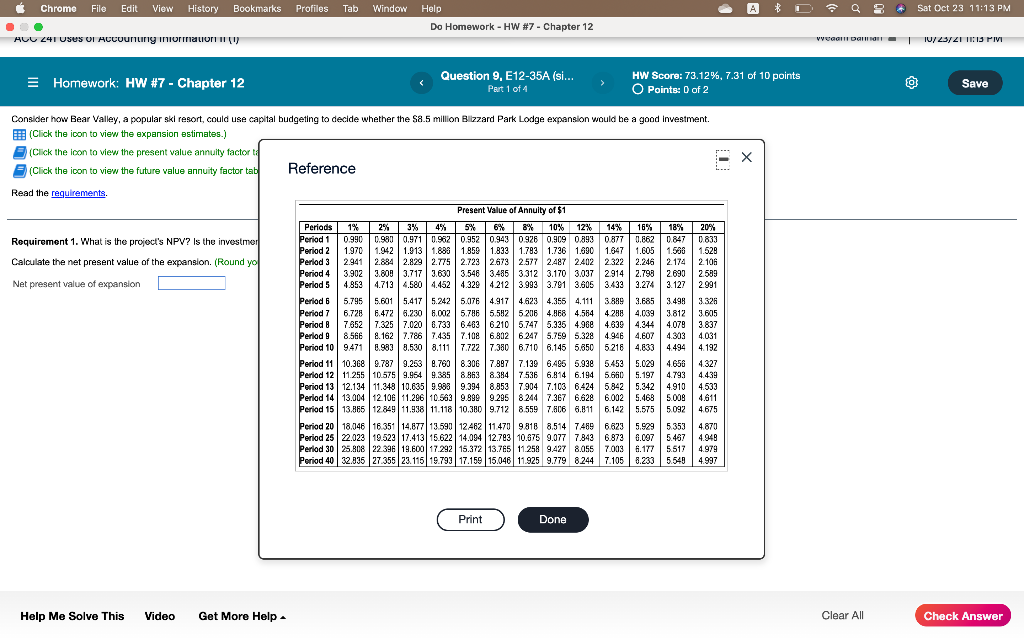Viewport: 1024px width, 640px height.
Task: Click the hamburger menu beside Homework title
Action: (x=33, y=84)
